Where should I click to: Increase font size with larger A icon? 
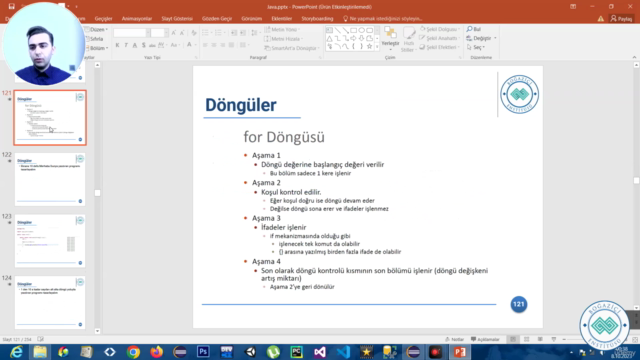point(174,33)
